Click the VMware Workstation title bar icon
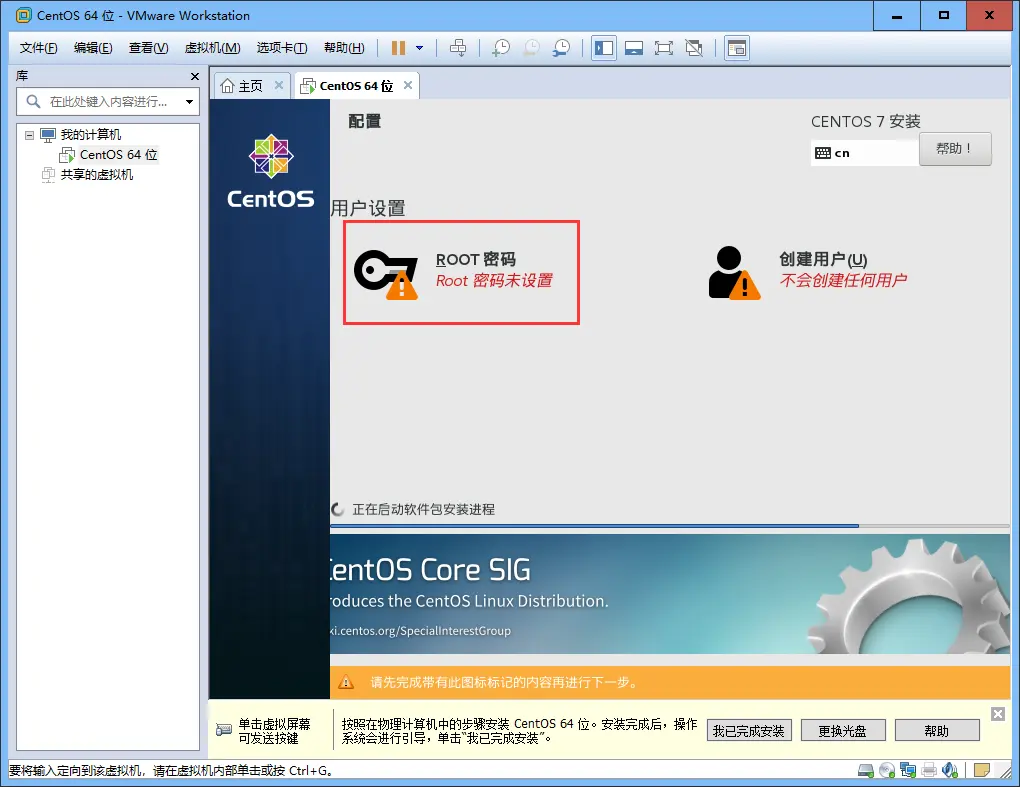The height and width of the screenshot is (787, 1020). click(x=23, y=15)
